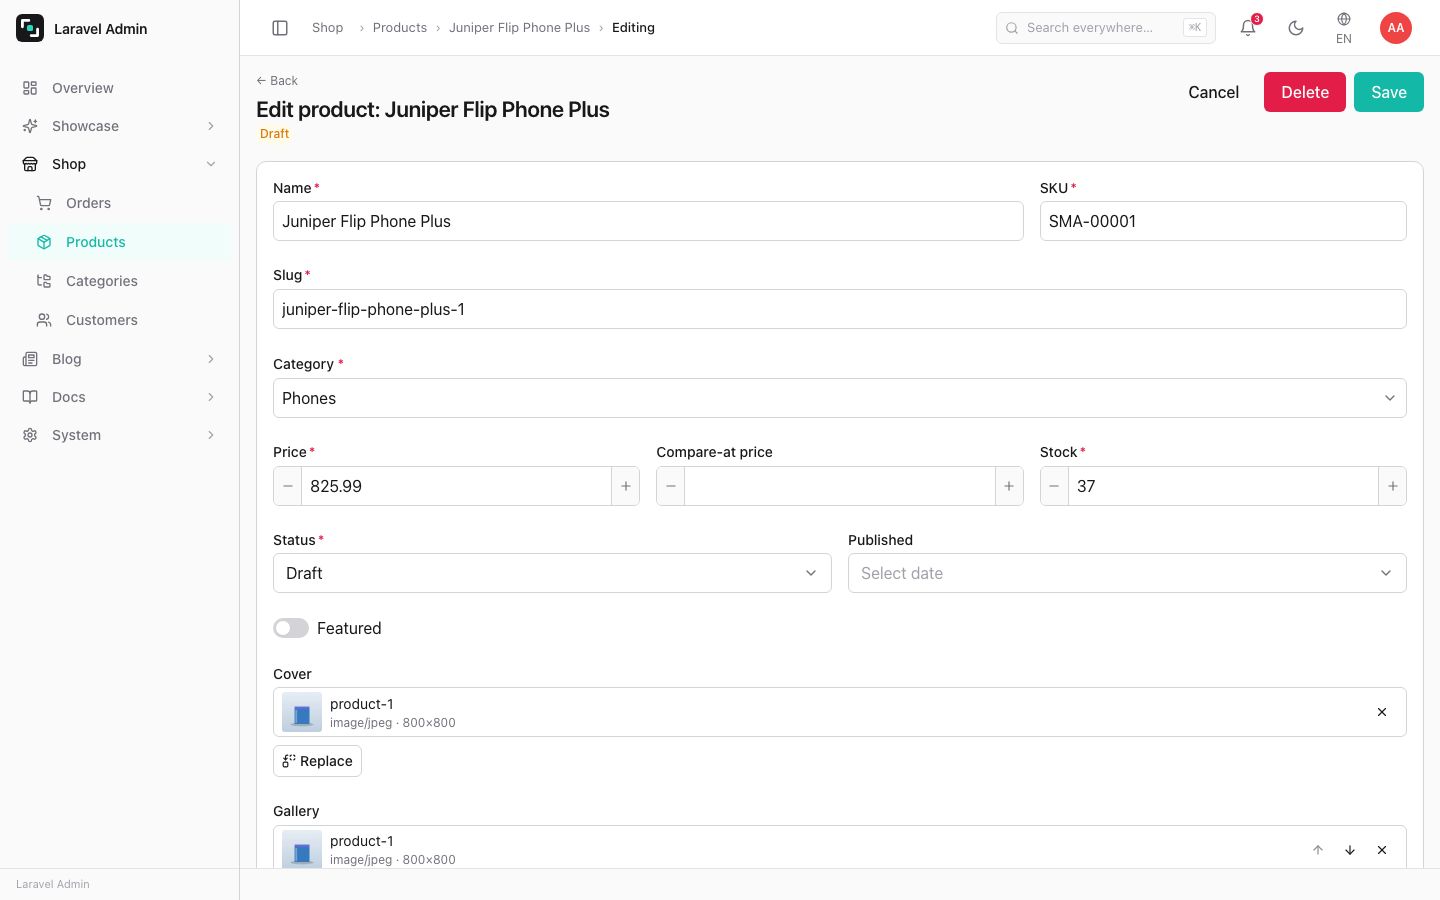
Task: Delete this product
Action: pos(1305,92)
